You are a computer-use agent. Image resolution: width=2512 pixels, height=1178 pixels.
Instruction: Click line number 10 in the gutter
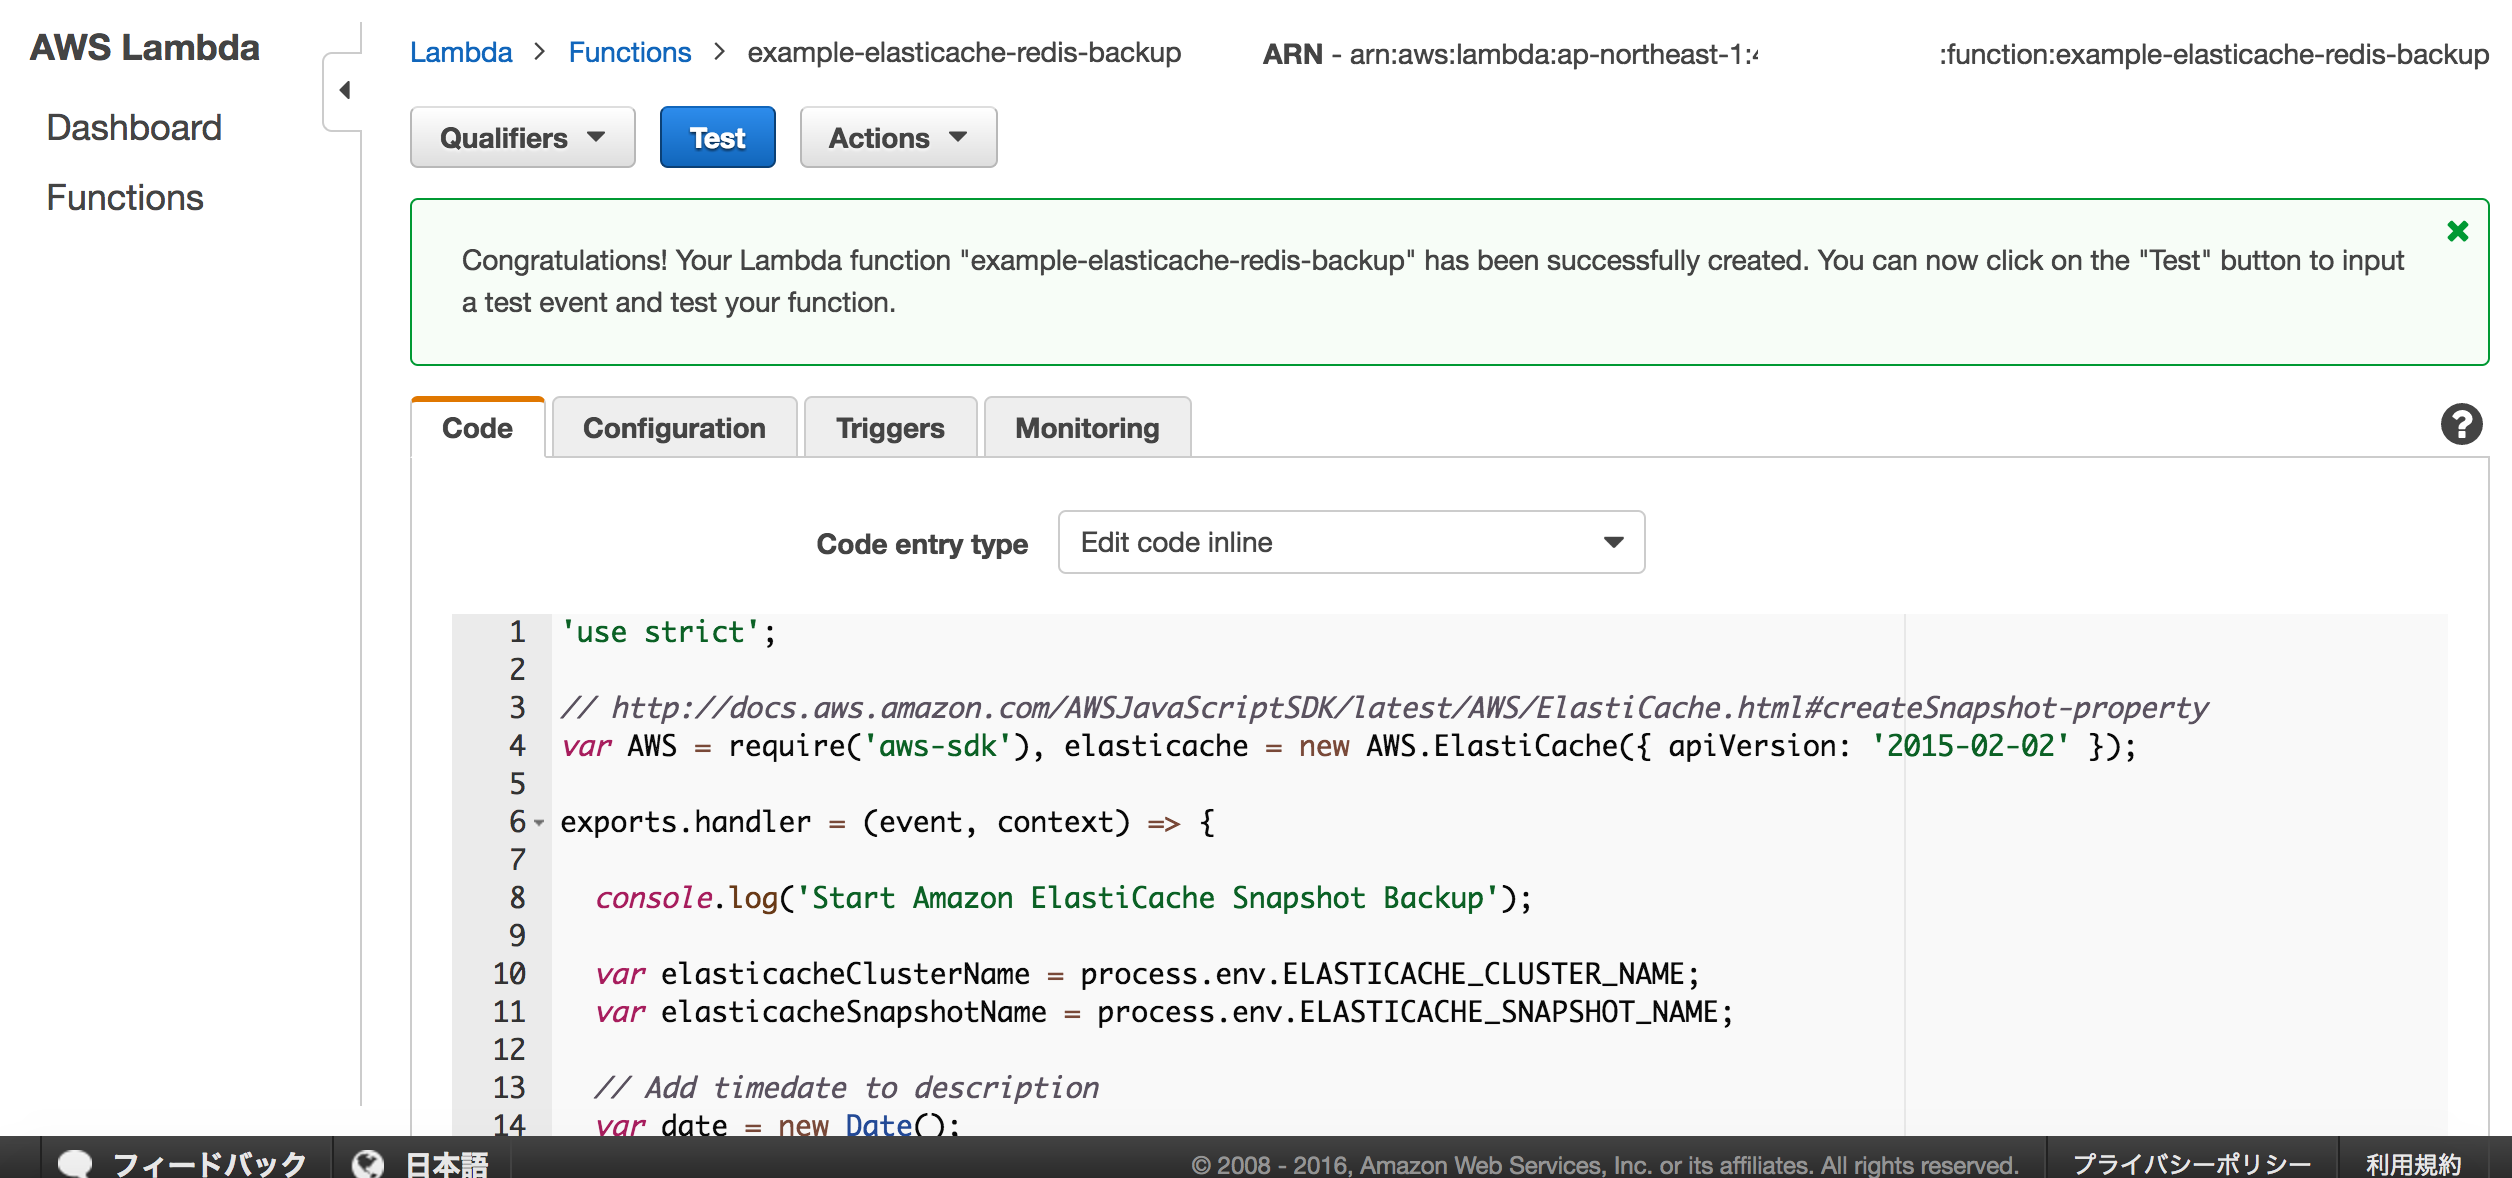click(509, 974)
